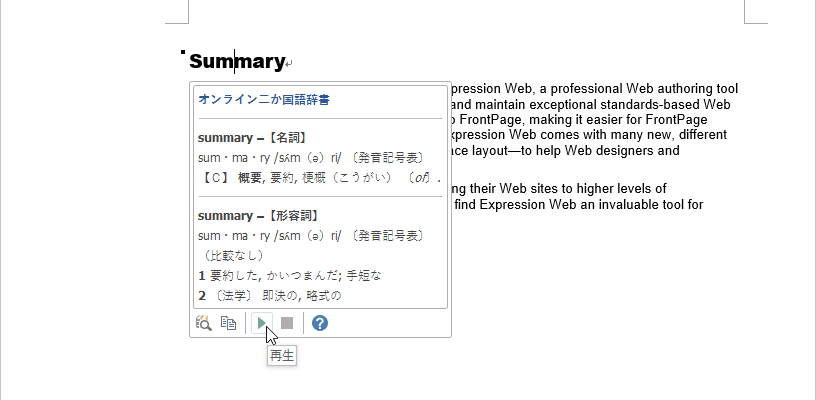Click definition 2 〔法学〕即決の, 略式の
816x400 pixels.
coord(270,296)
